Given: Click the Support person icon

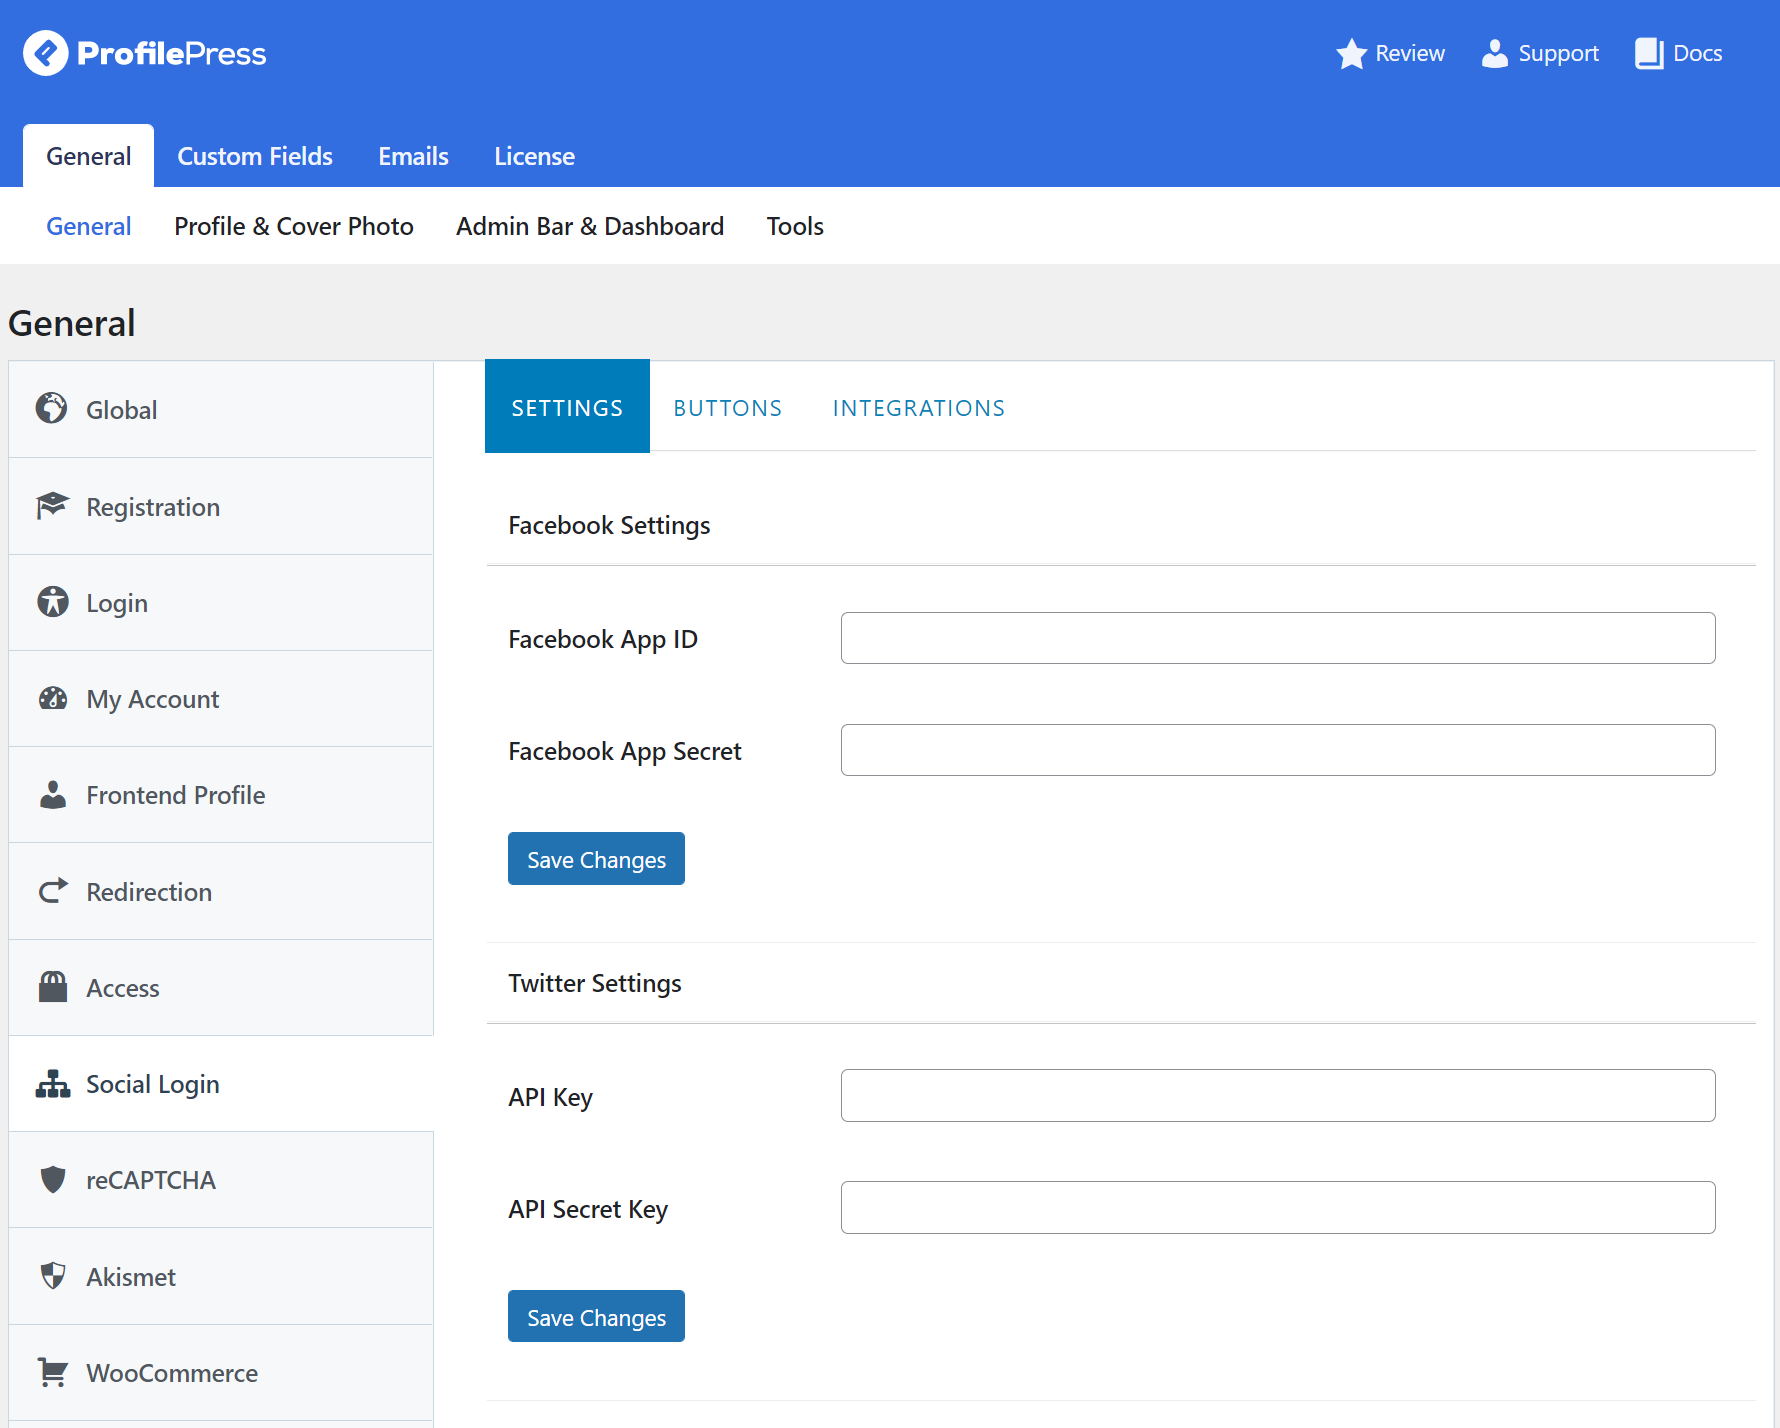Looking at the screenshot, I should [x=1494, y=53].
